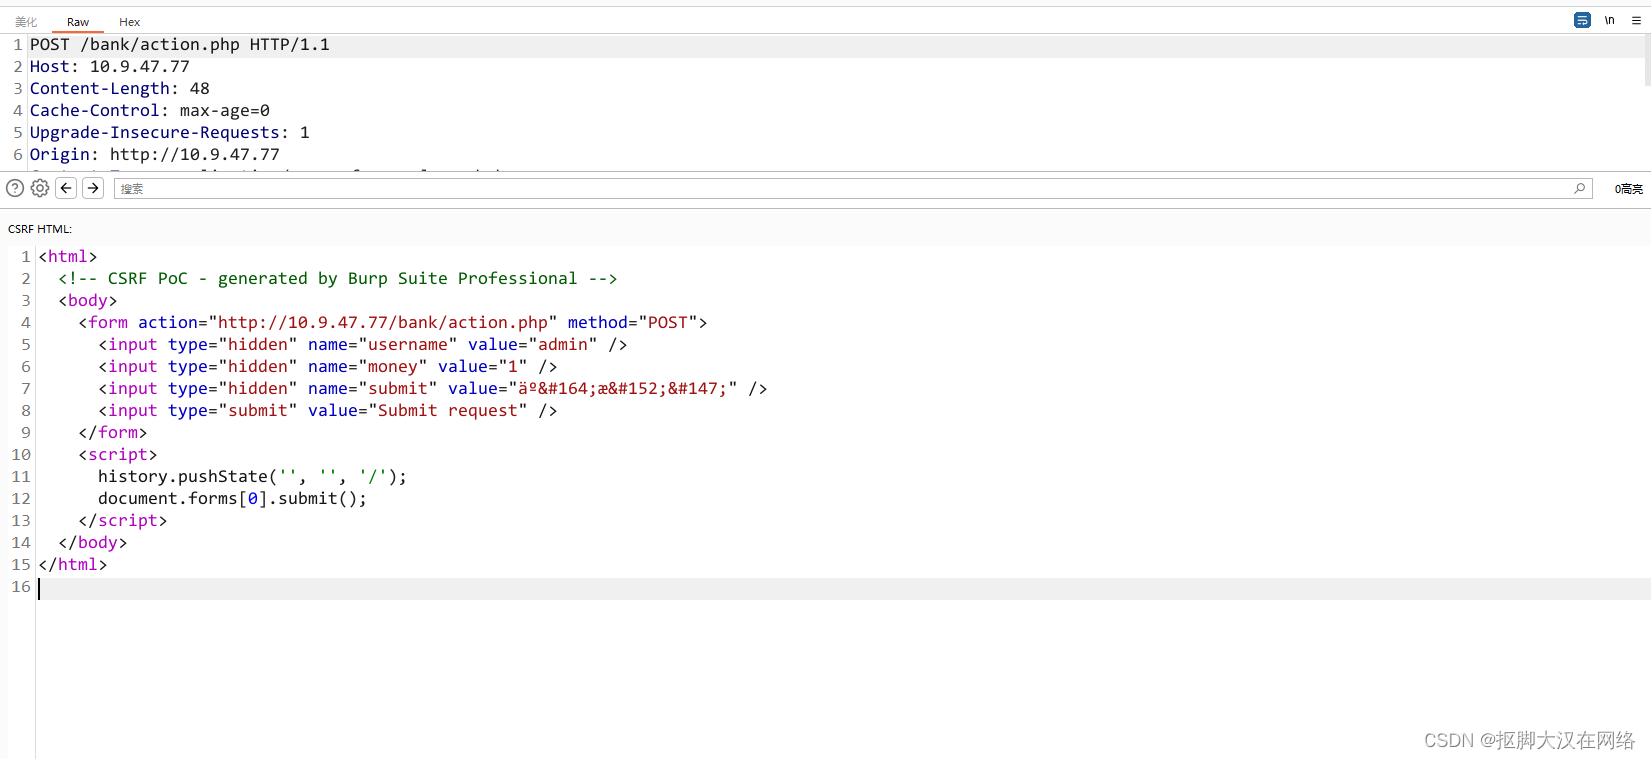1651x759 pixels.
Task: Open search settings gear icon
Action: [x=40, y=188]
